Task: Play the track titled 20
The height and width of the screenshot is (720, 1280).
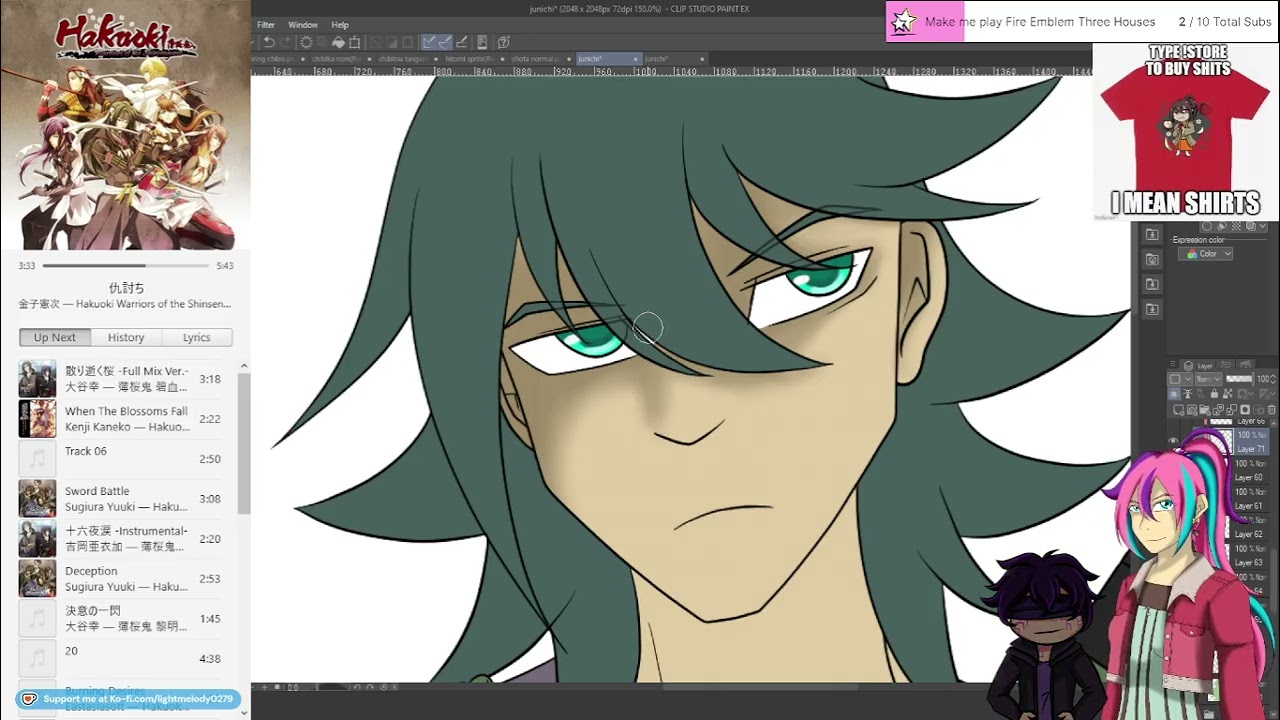Action: click(126, 659)
